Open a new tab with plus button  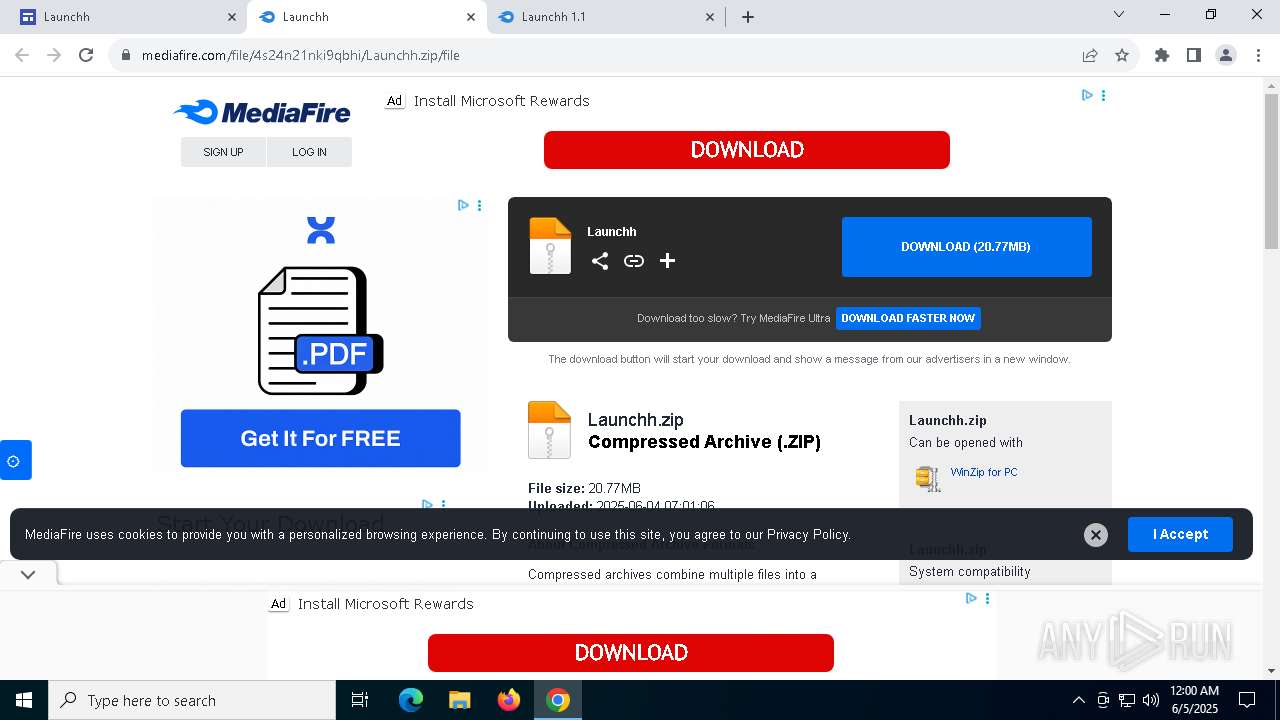(x=748, y=17)
